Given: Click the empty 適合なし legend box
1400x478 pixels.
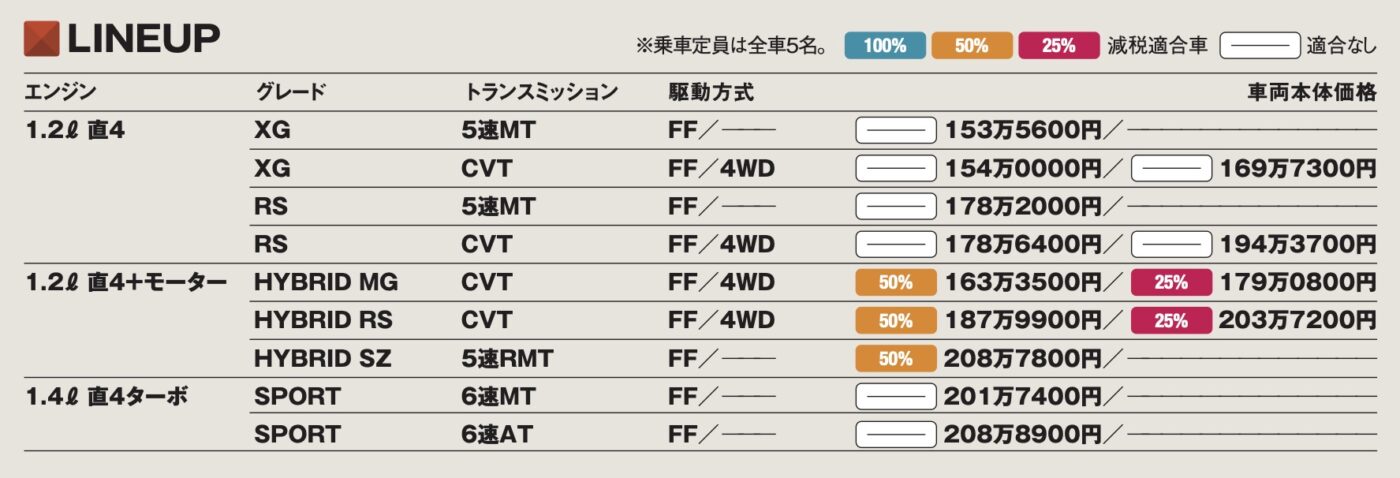Looking at the screenshot, I should (x=1259, y=45).
